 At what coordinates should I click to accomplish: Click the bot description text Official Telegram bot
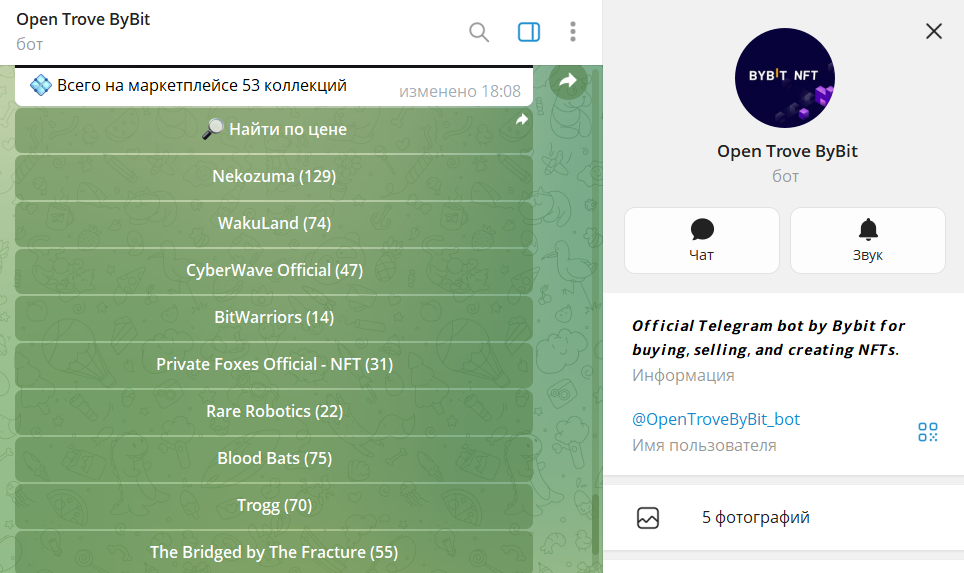(768, 338)
